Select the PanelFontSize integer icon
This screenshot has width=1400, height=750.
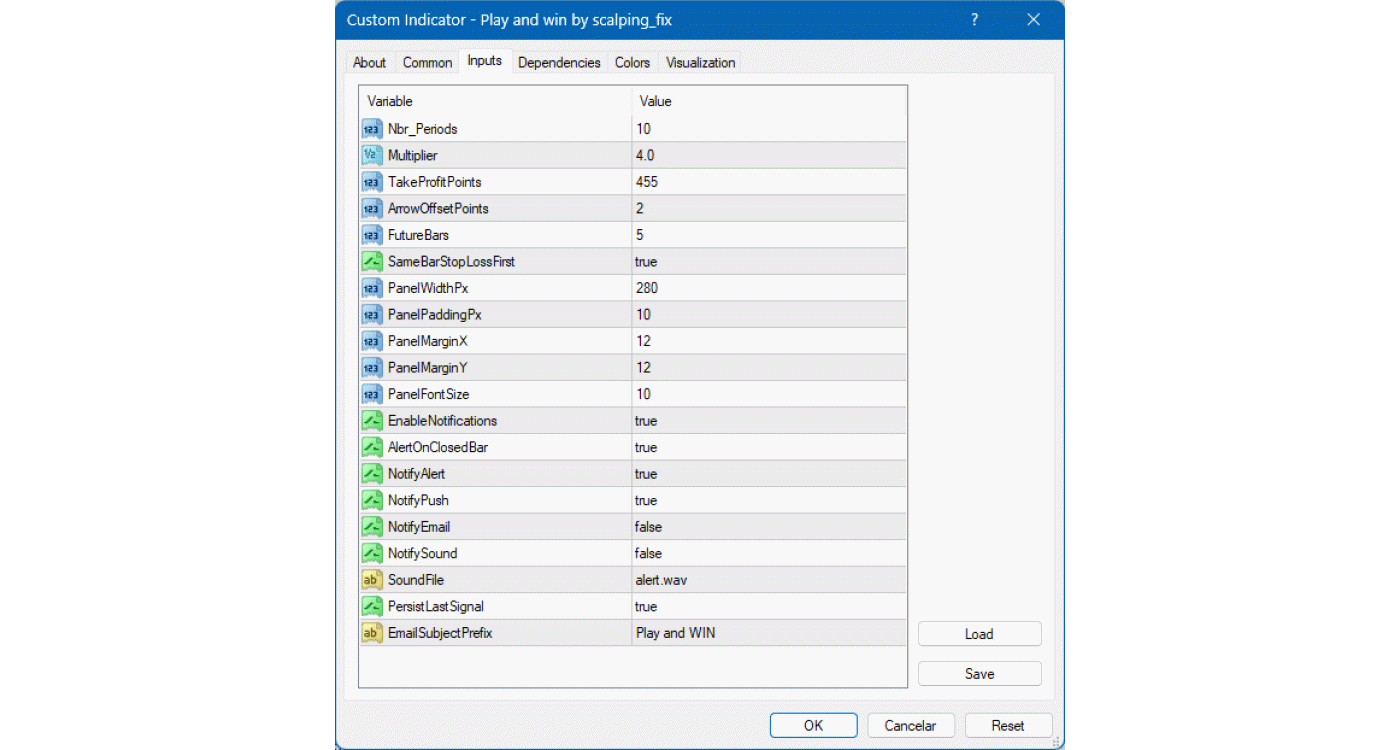click(371, 394)
